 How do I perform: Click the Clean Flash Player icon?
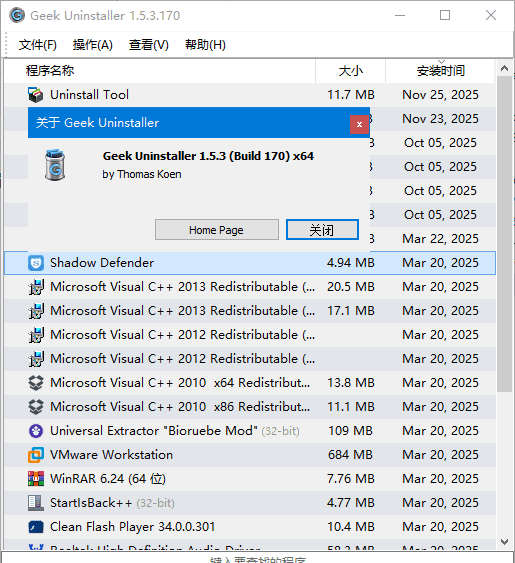click(36, 527)
